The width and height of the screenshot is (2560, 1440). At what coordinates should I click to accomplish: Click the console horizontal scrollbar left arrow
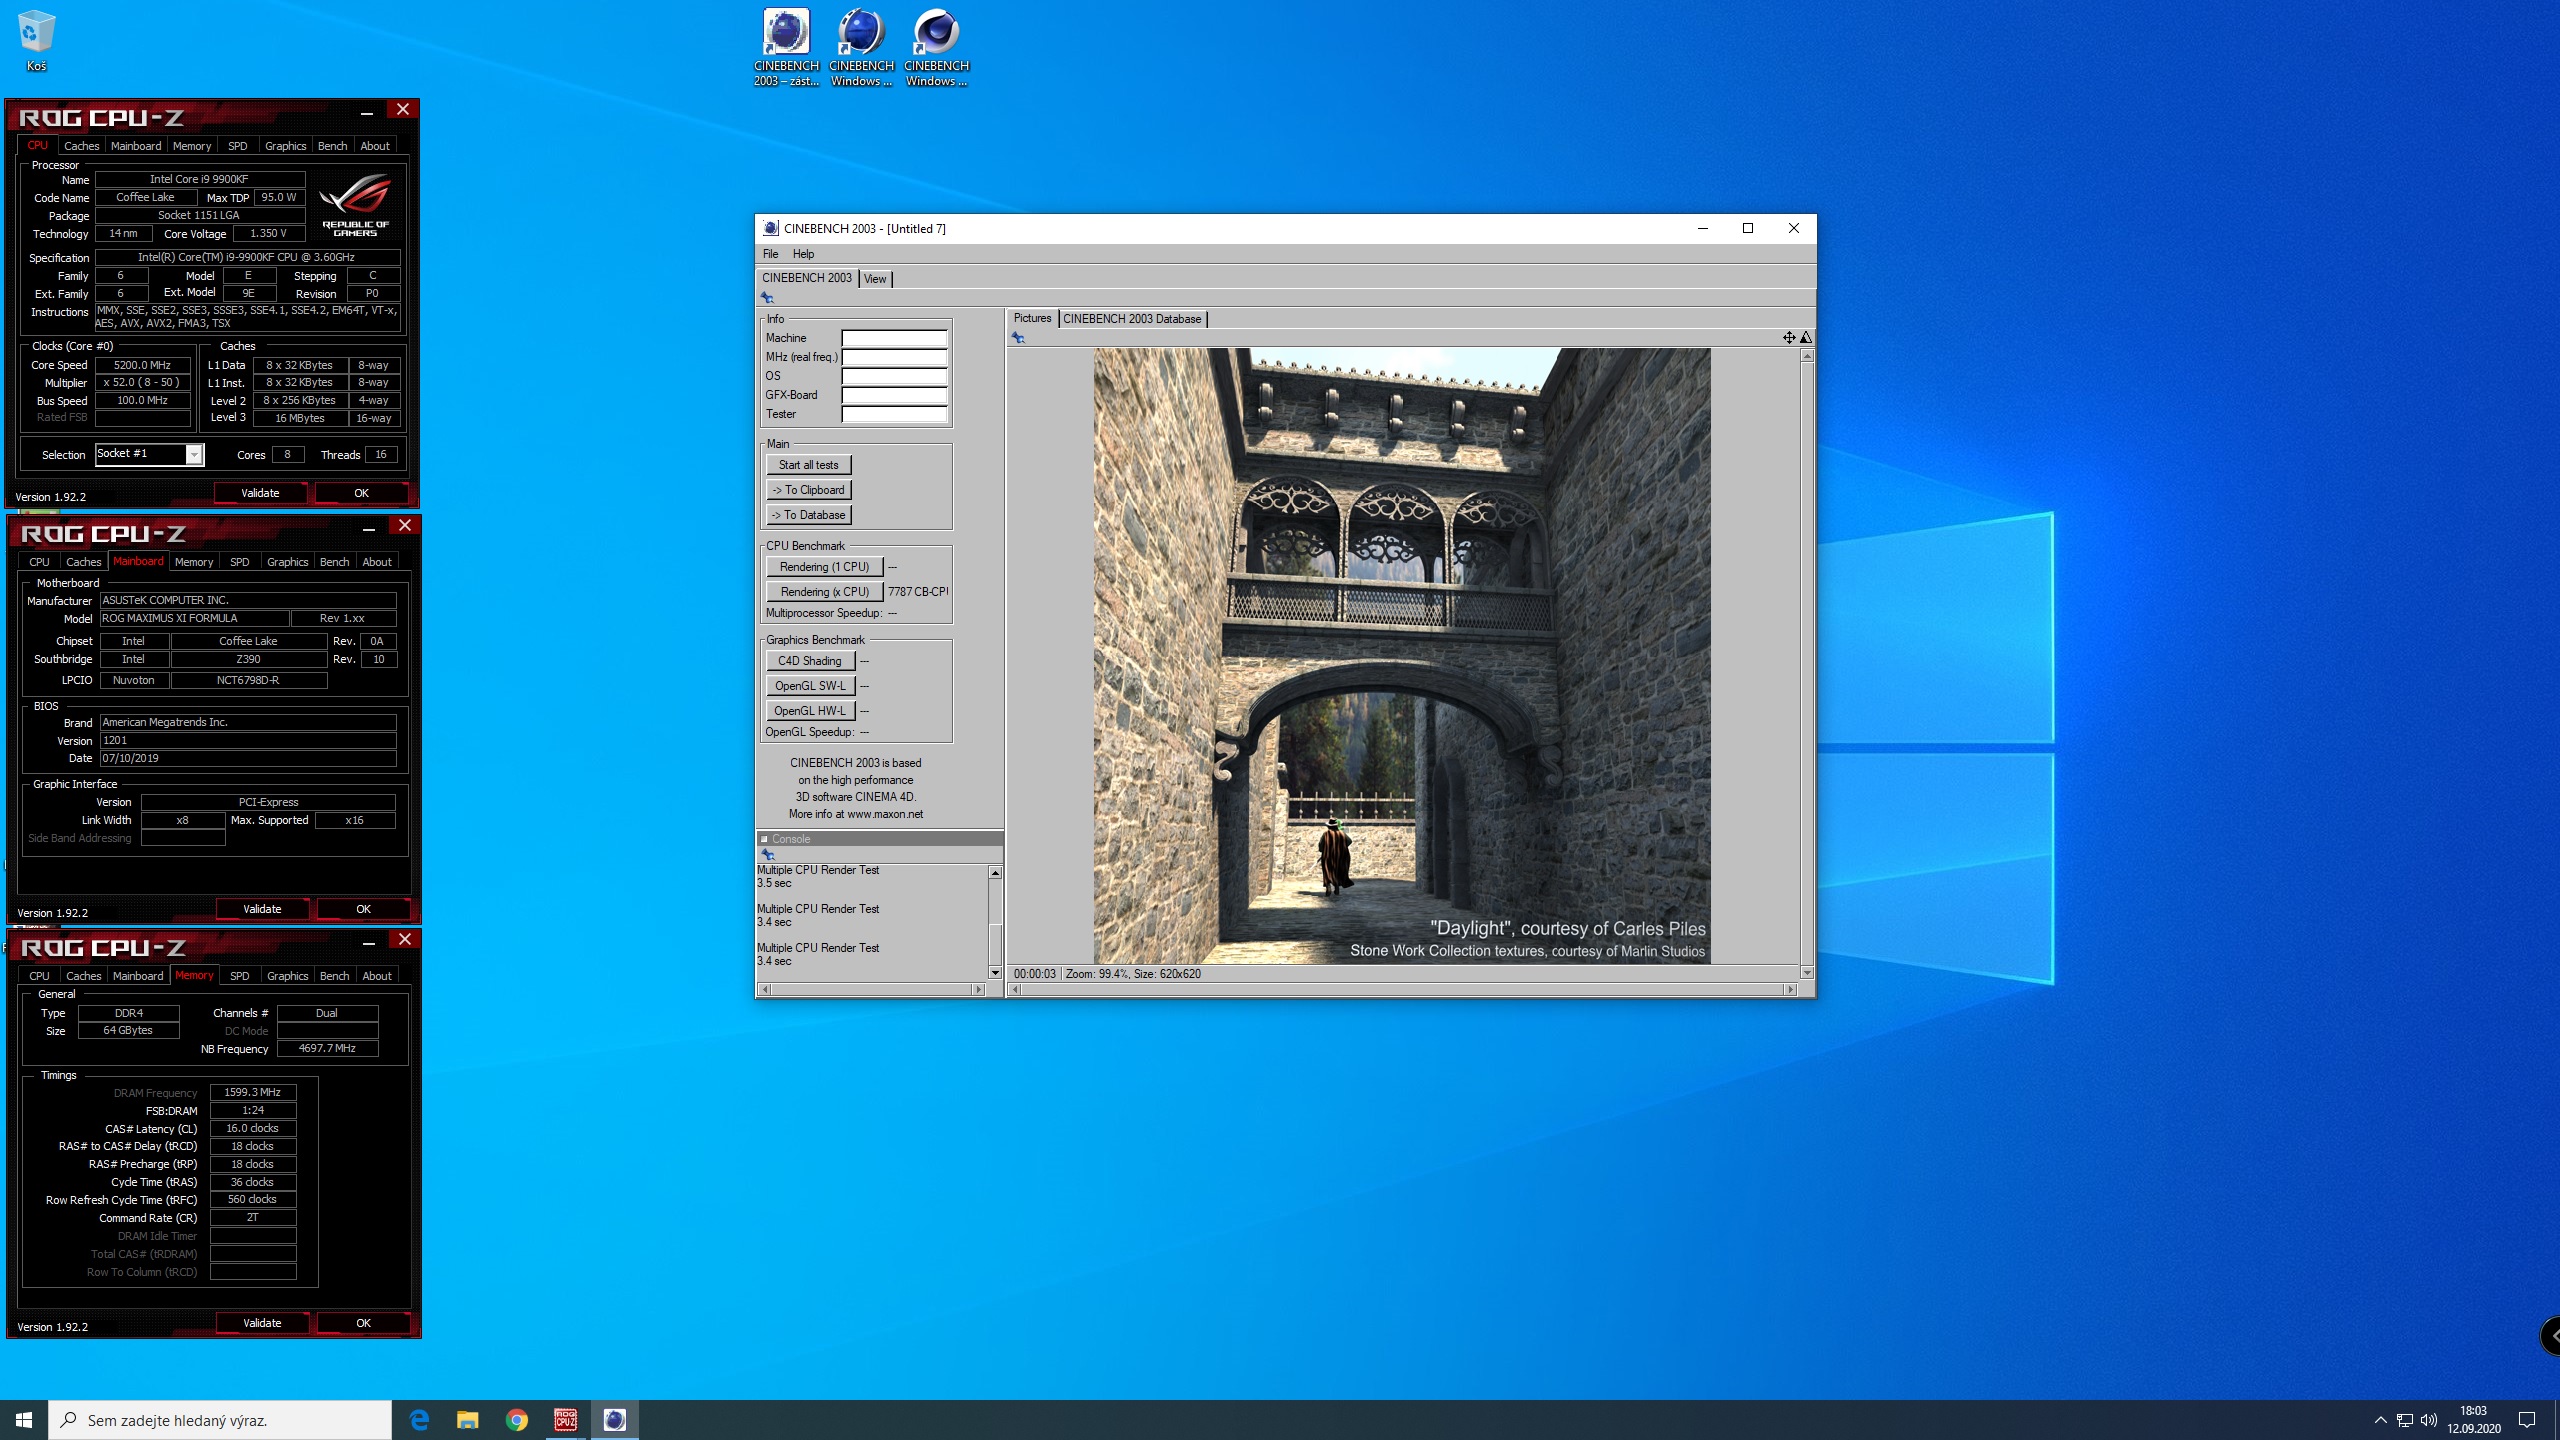pos(766,990)
